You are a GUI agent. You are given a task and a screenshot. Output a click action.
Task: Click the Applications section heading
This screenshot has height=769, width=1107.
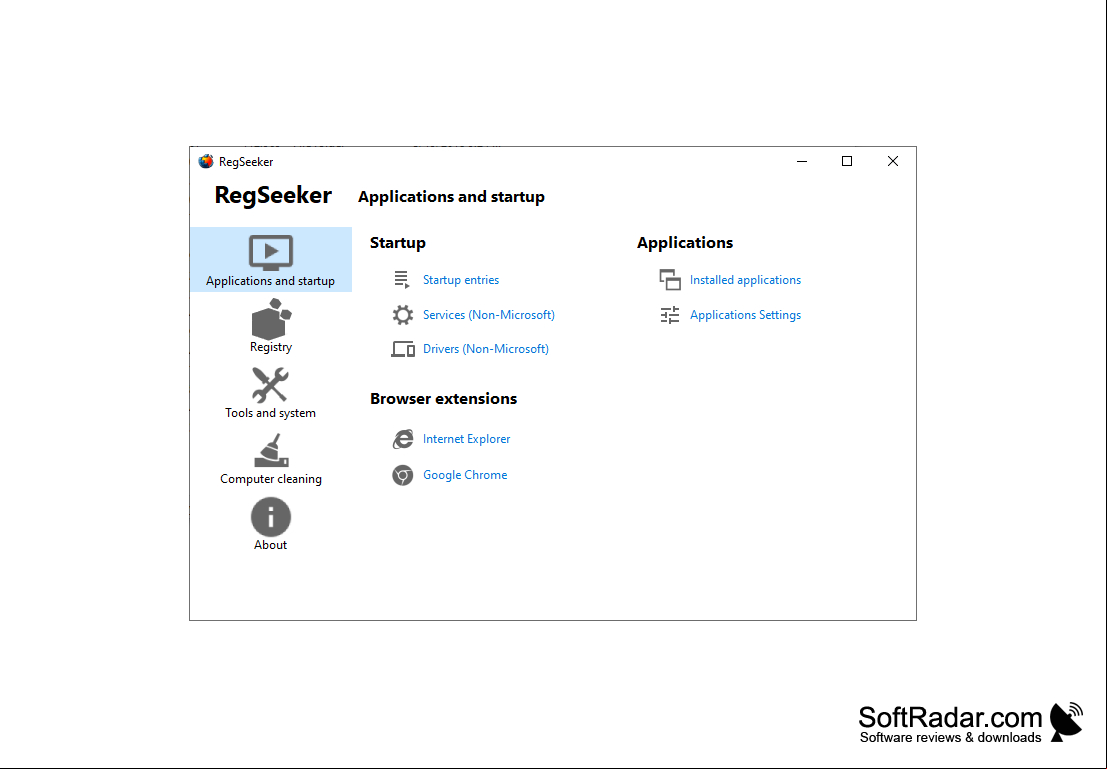click(x=685, y=243)
